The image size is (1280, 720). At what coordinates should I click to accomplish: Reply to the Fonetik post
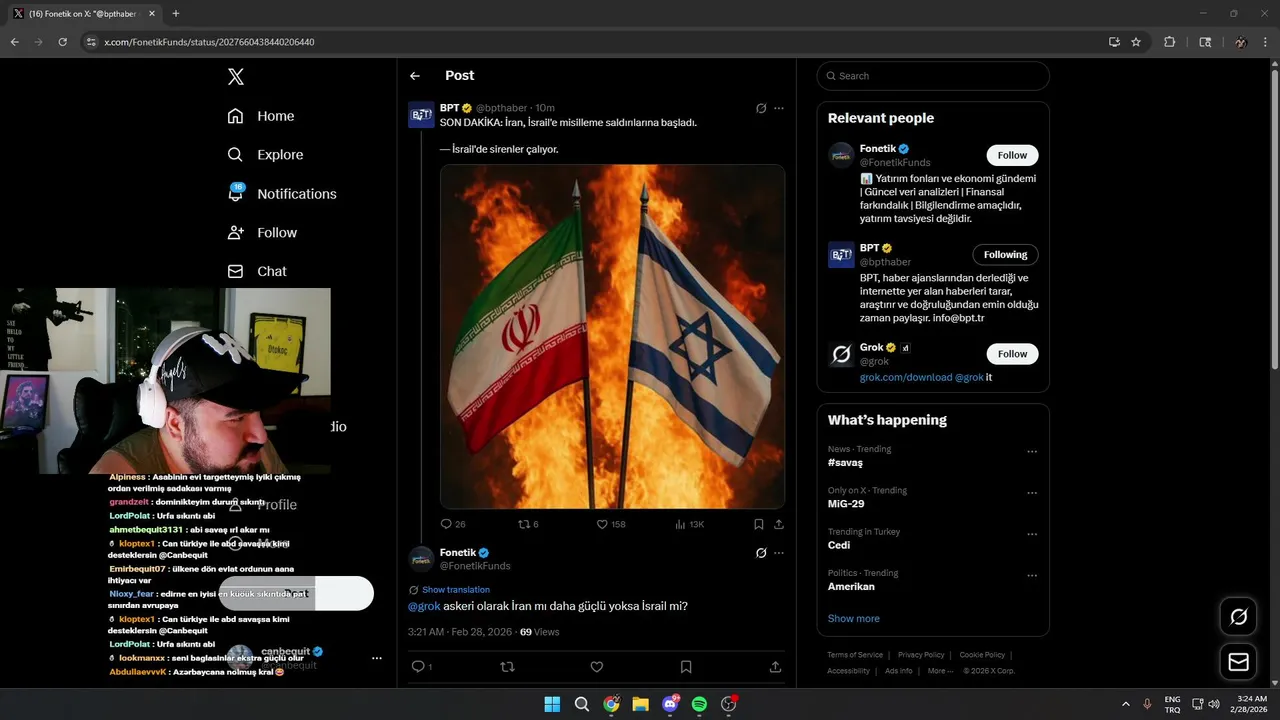[418, 667]
